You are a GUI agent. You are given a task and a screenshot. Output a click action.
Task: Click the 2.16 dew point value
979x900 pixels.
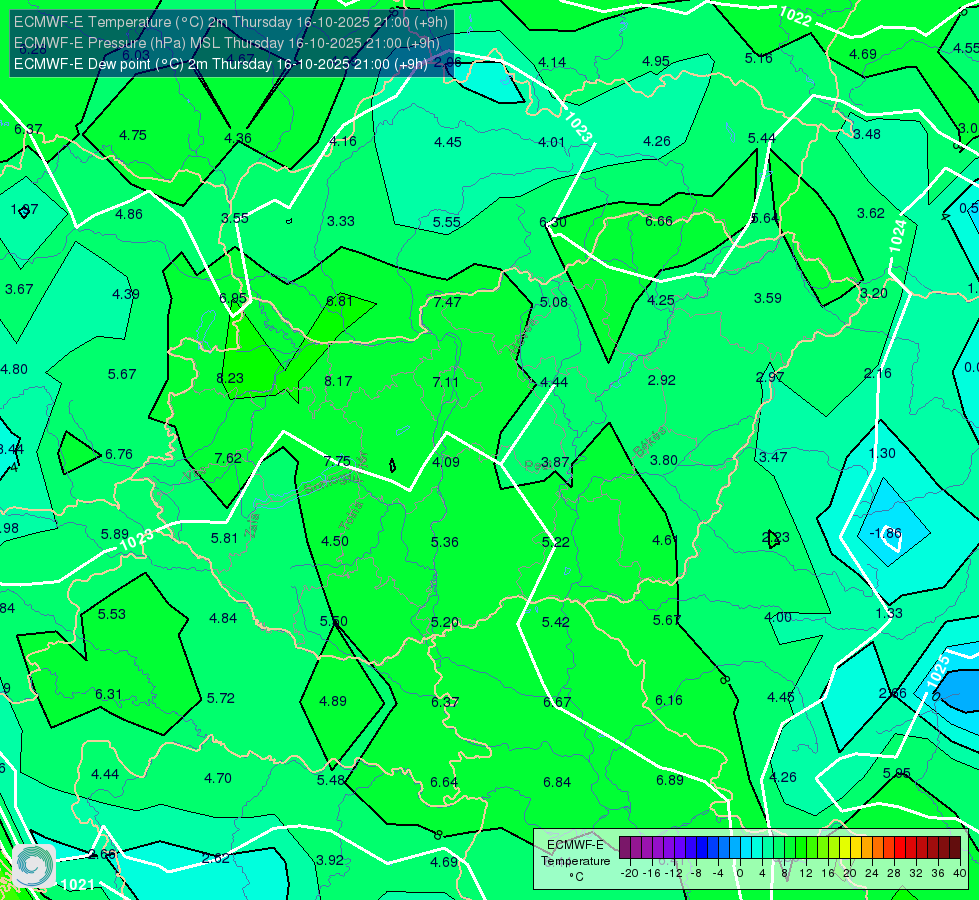878,373
